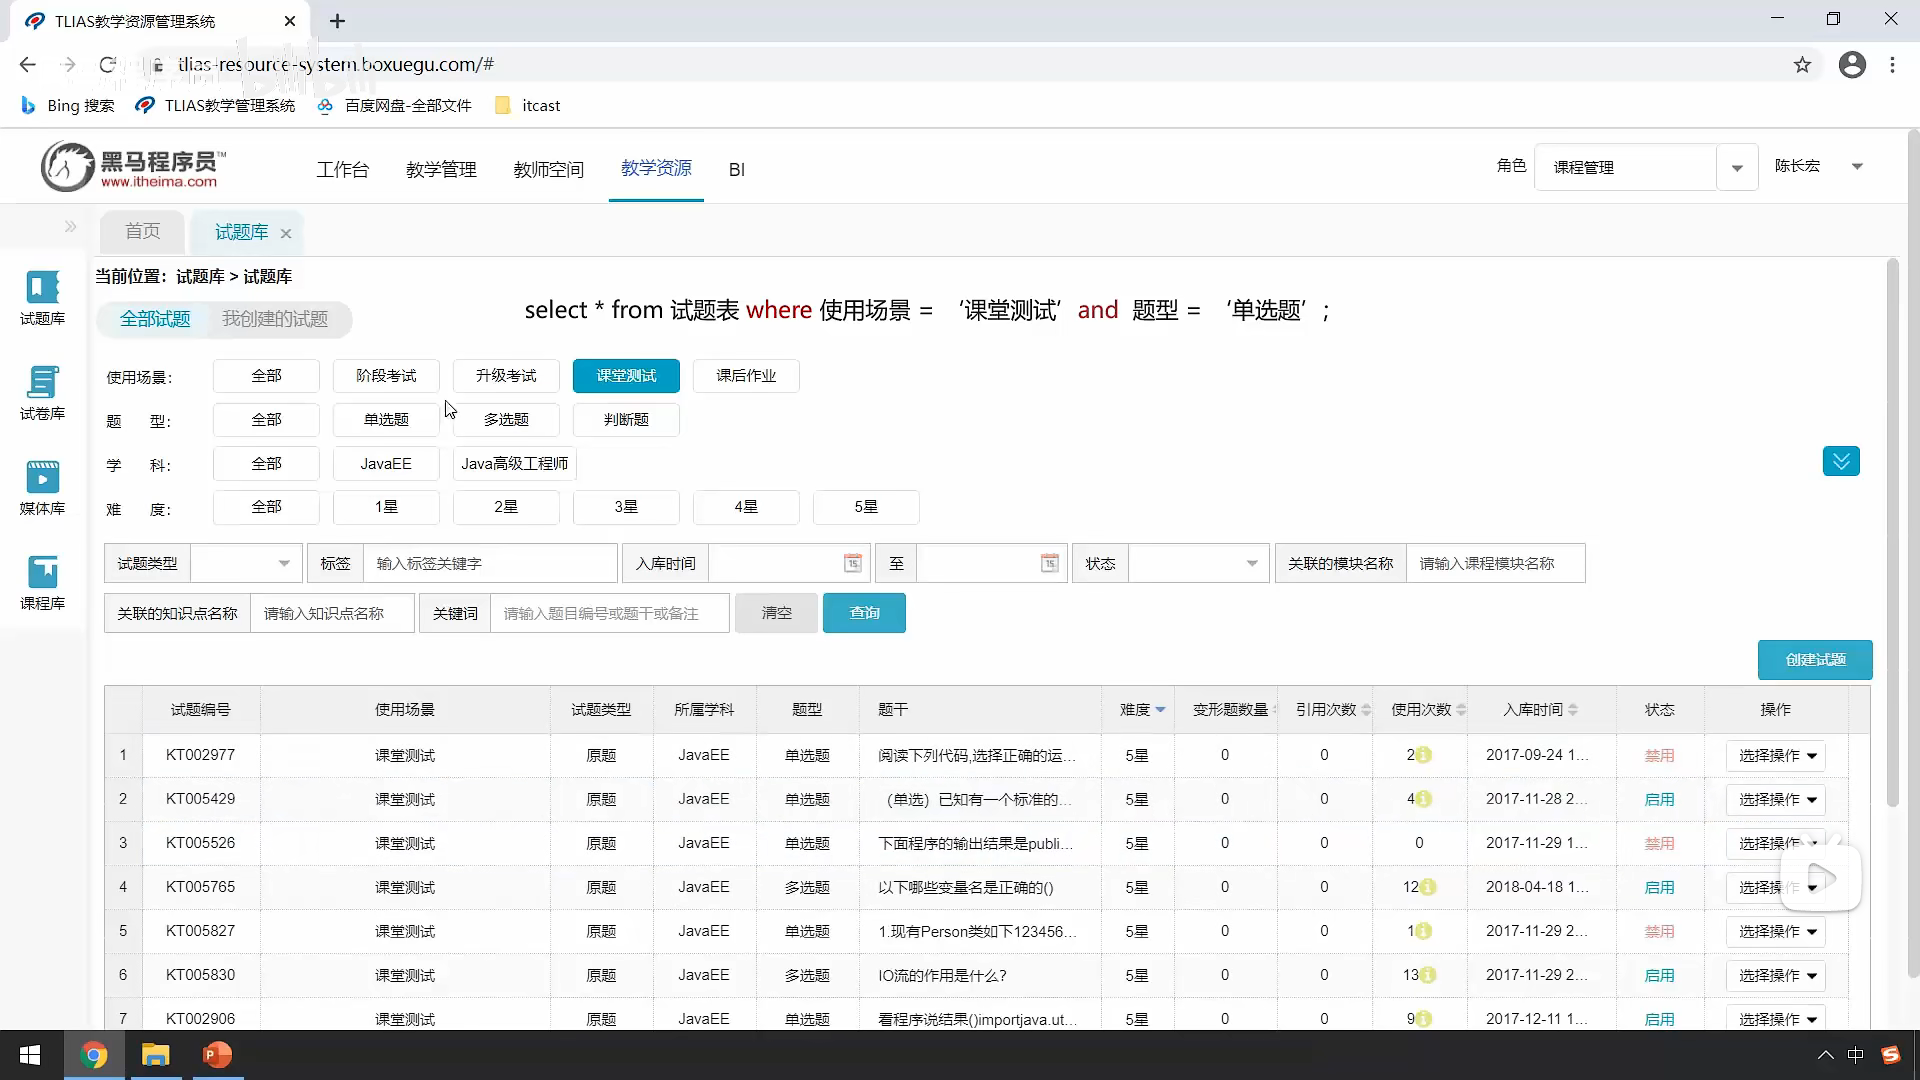
Task: Click the 查询 search button
Action: 864,613
